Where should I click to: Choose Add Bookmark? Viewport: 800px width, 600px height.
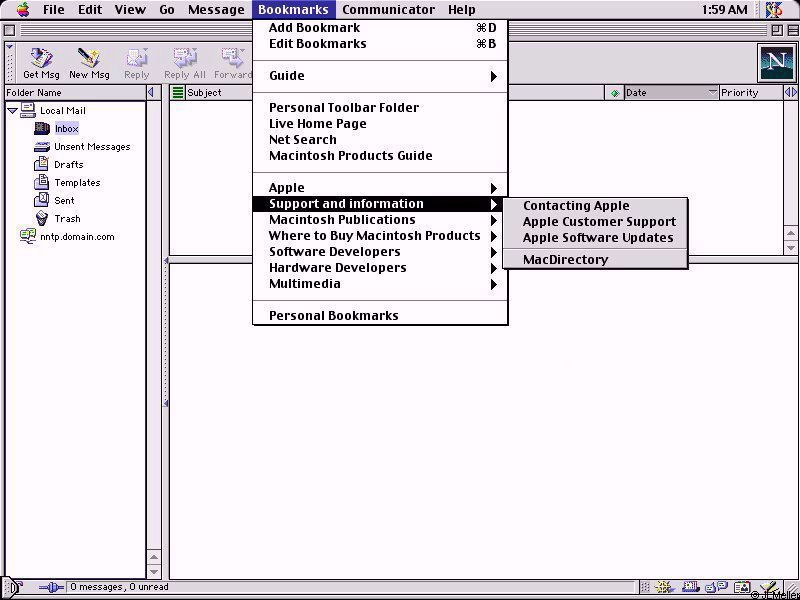(x=381, y=28)
